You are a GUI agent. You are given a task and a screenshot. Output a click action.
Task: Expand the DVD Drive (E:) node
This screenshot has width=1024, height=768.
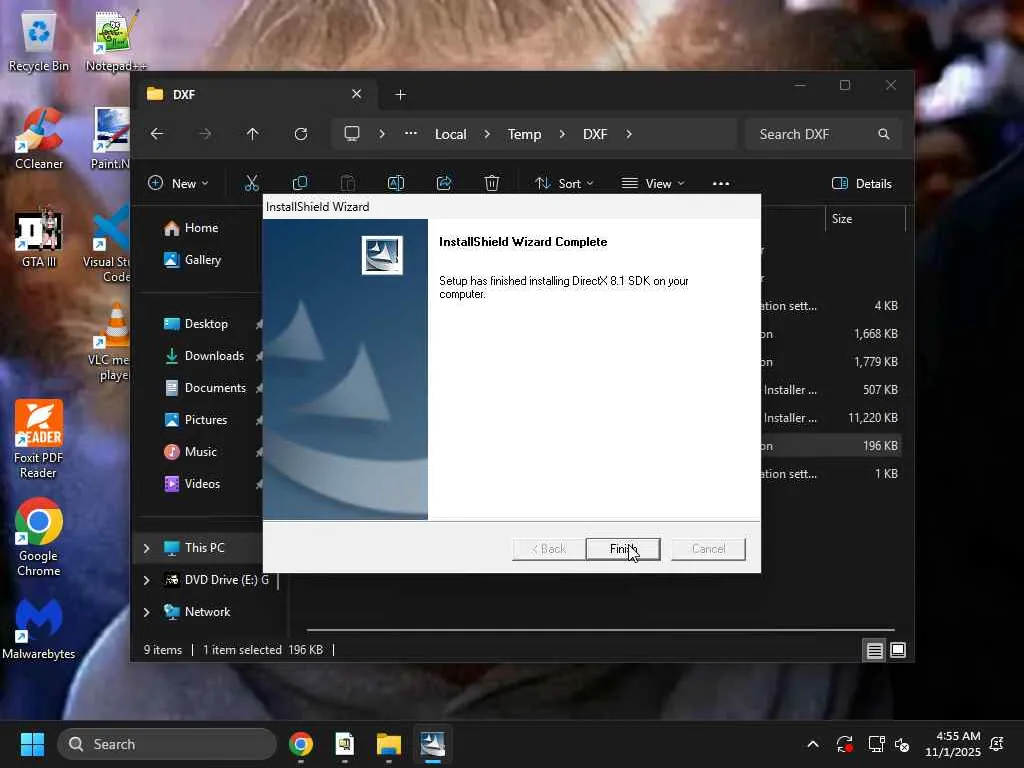click(146, 580)
